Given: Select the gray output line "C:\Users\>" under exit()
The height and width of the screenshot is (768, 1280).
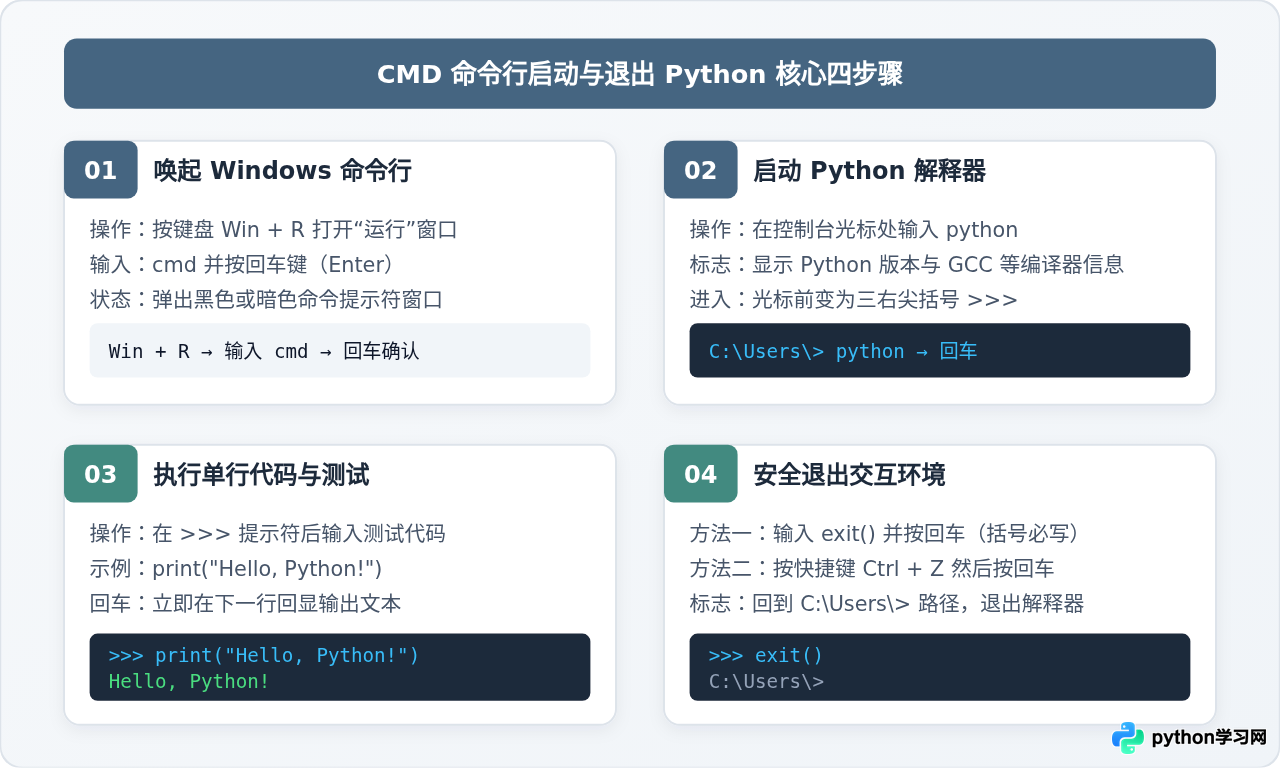Looking at the screenshot, I should [766, 681].
